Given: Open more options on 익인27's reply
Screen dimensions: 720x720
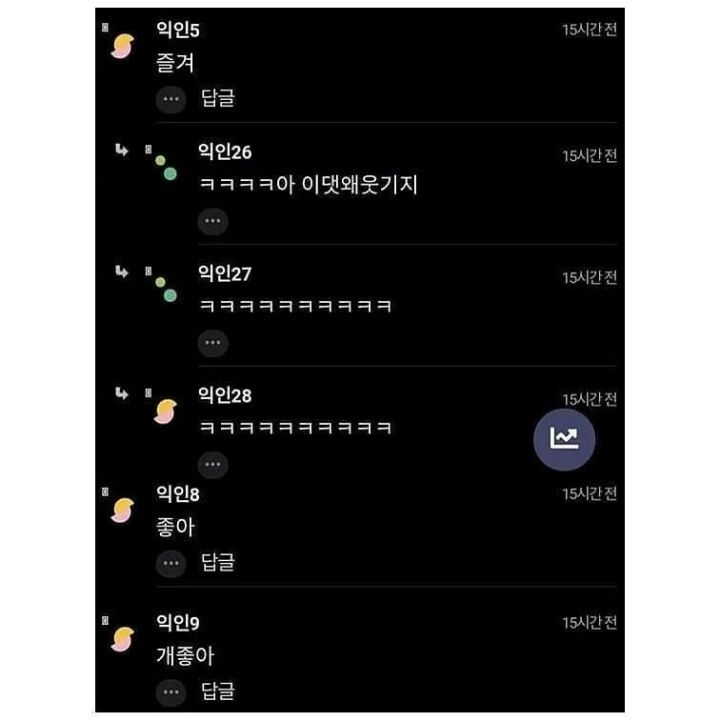Looking at the screenshot, I should point(213,343).
